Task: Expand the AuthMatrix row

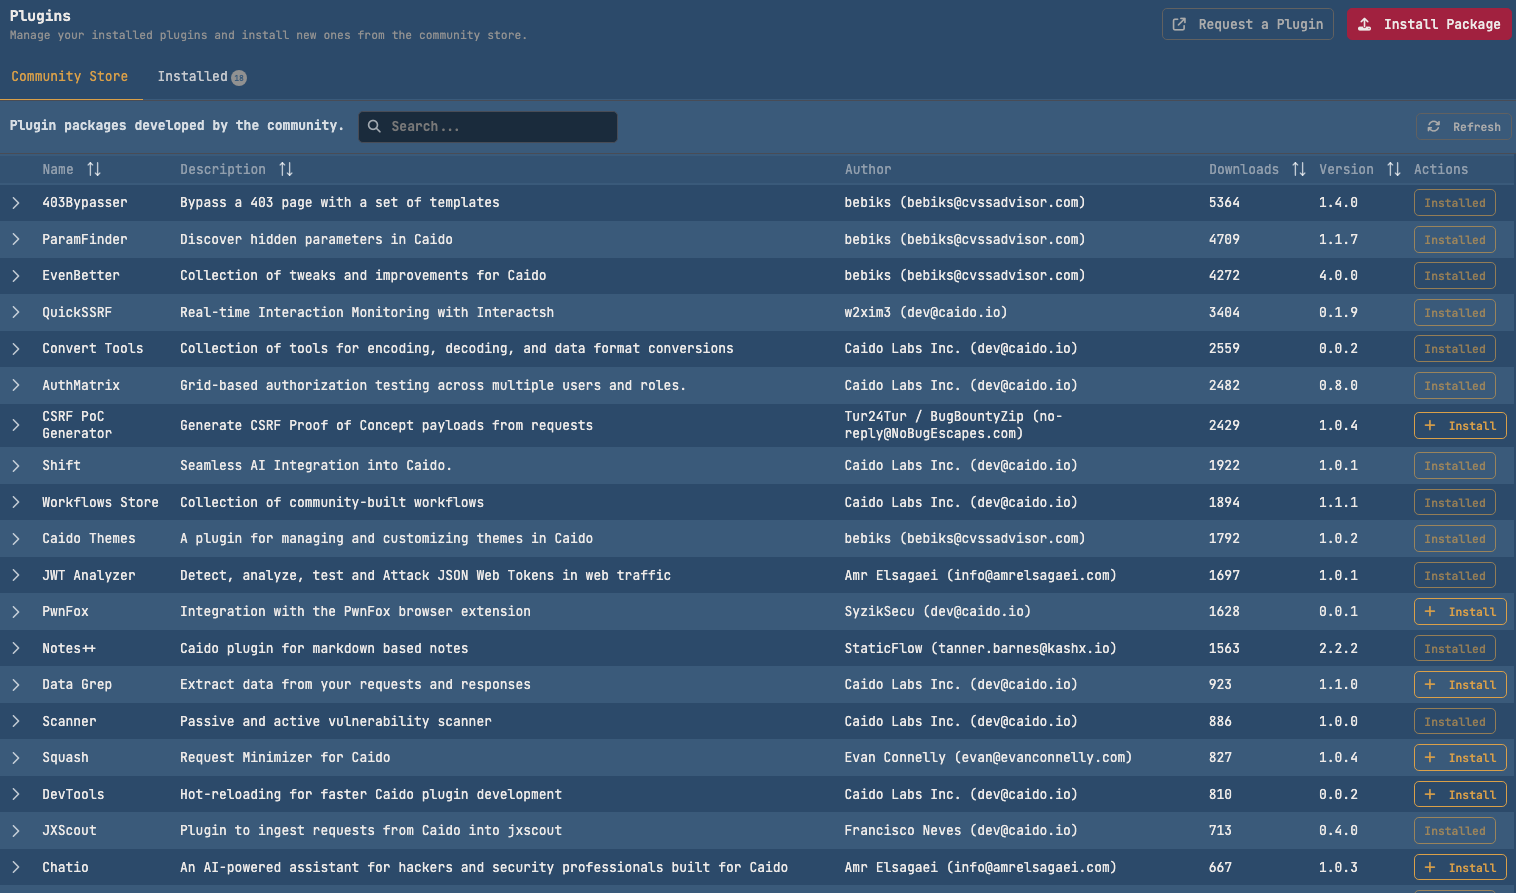Action: pos(16,385)
